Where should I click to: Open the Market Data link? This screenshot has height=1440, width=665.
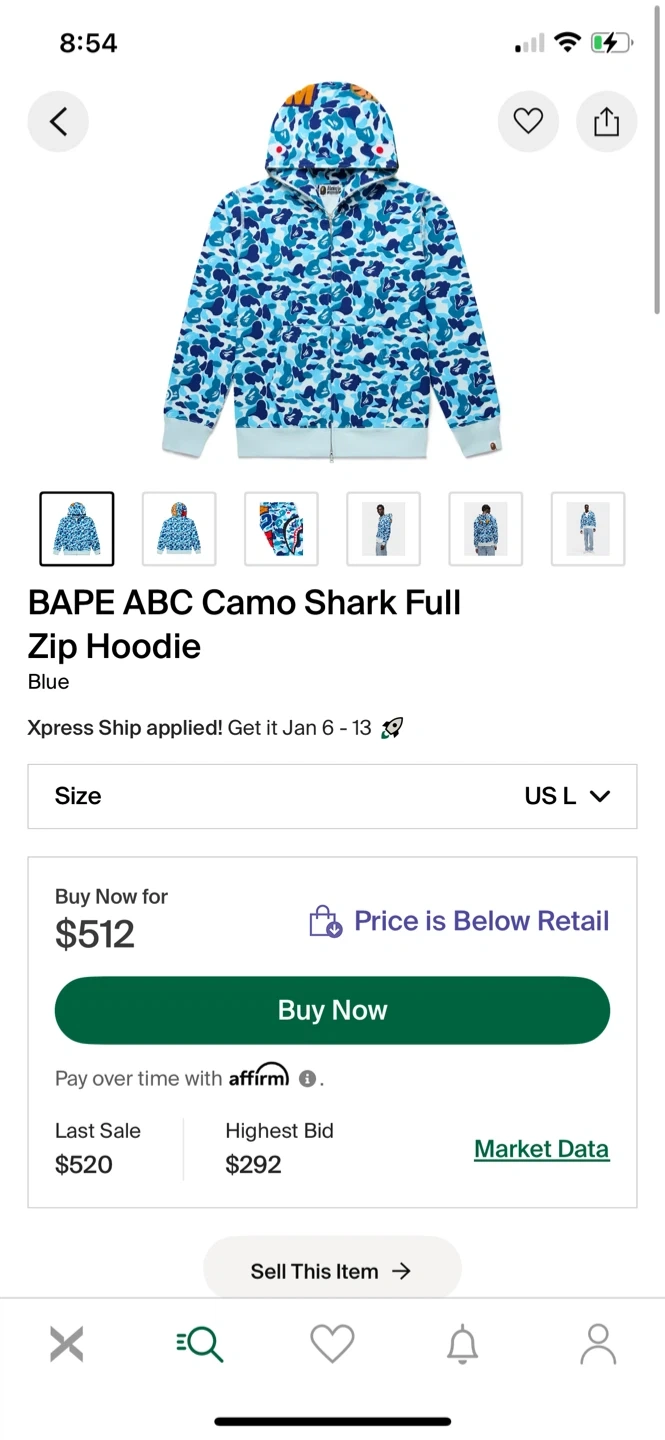tap(541, 1149)
